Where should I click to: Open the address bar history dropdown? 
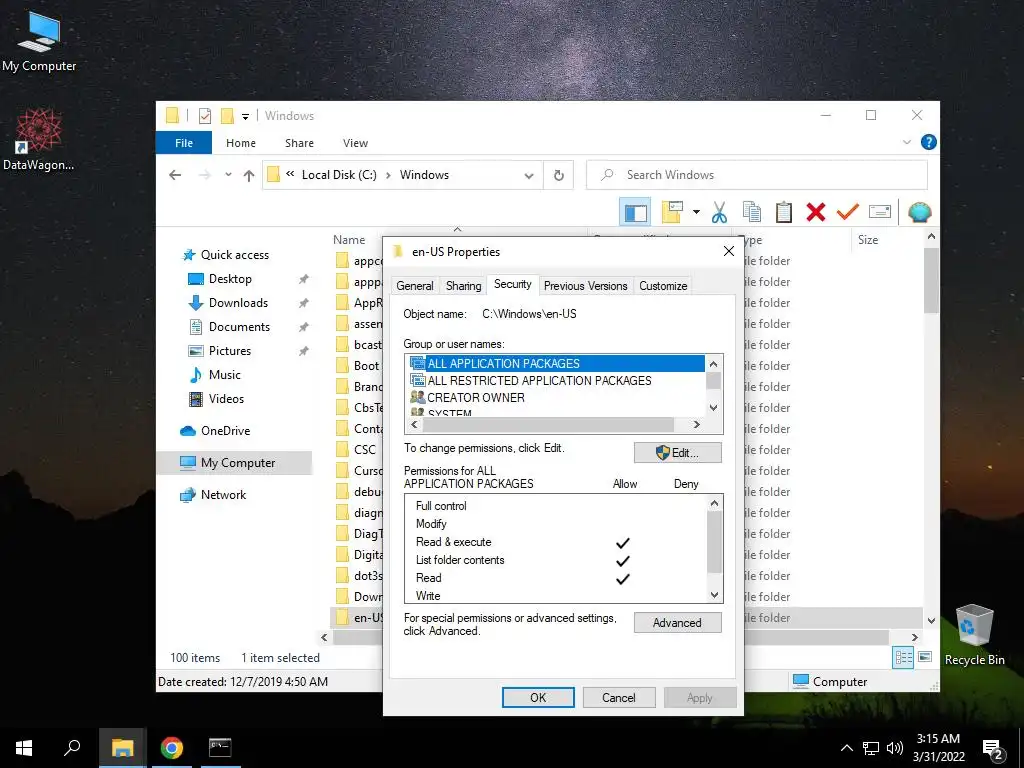[529, 176]
